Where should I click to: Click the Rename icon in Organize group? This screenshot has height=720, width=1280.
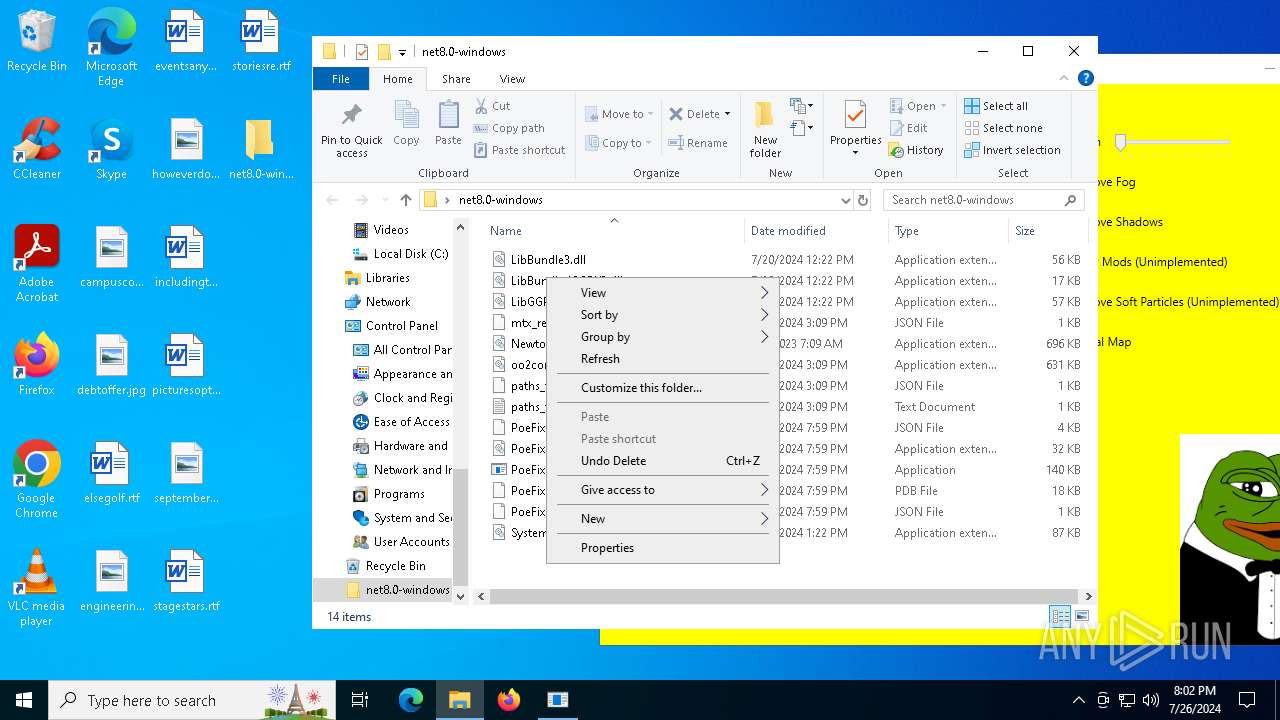point(676,143)
